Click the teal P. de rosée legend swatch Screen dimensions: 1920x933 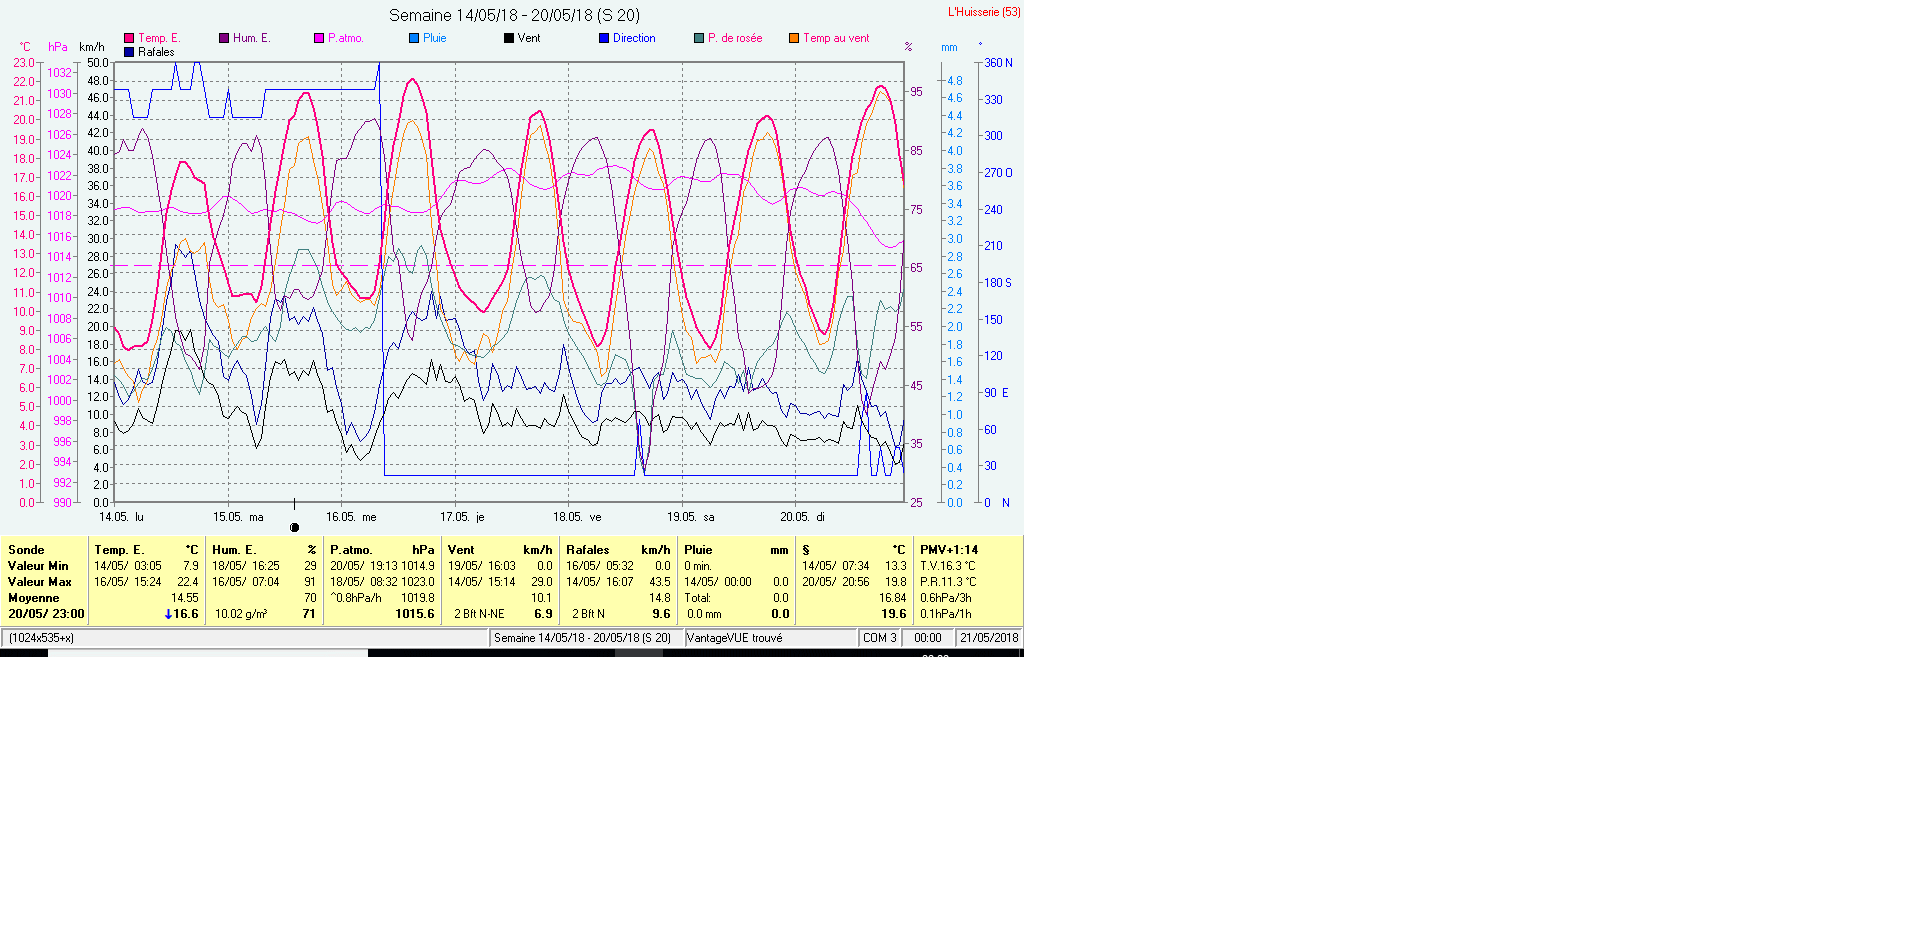pos(699,38)
